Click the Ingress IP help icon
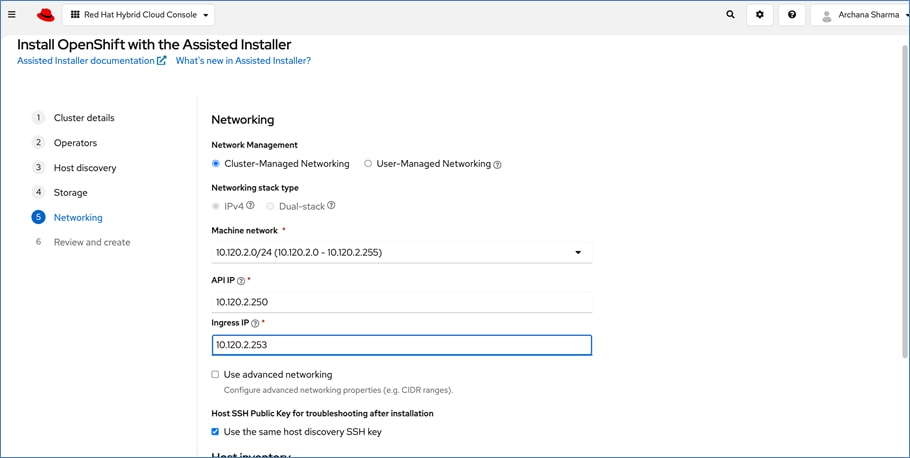Image resolution: width=910 pixels, height=458 pixels. pos(255,323)
